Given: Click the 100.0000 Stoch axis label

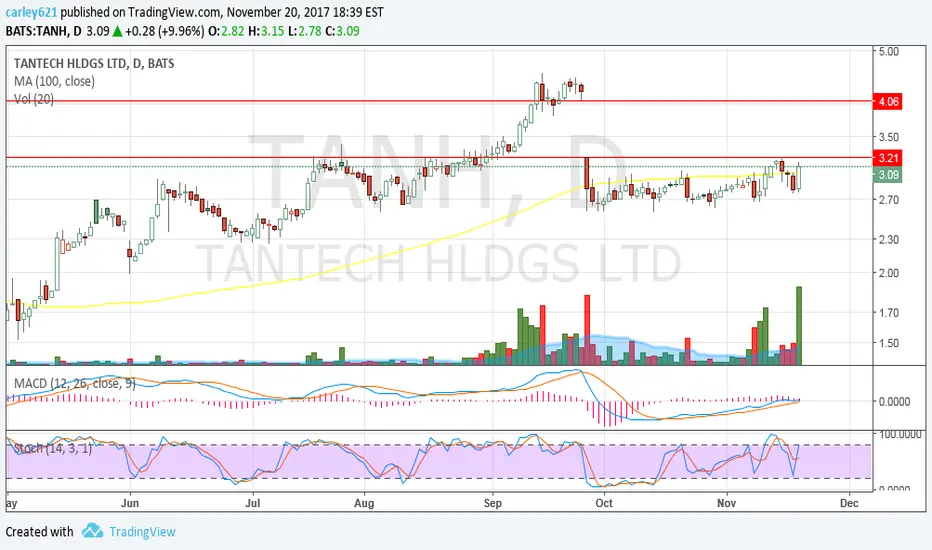Looking at the screenshot, I should pos(900,435).
